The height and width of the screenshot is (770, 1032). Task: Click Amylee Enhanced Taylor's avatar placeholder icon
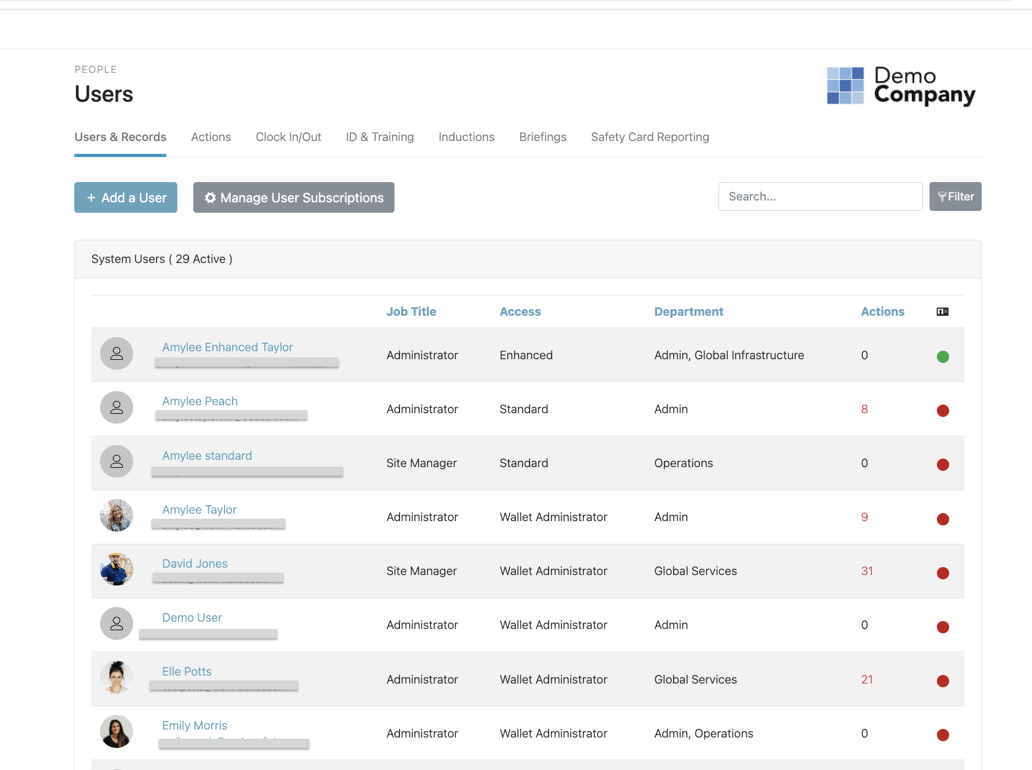(116, 353)
